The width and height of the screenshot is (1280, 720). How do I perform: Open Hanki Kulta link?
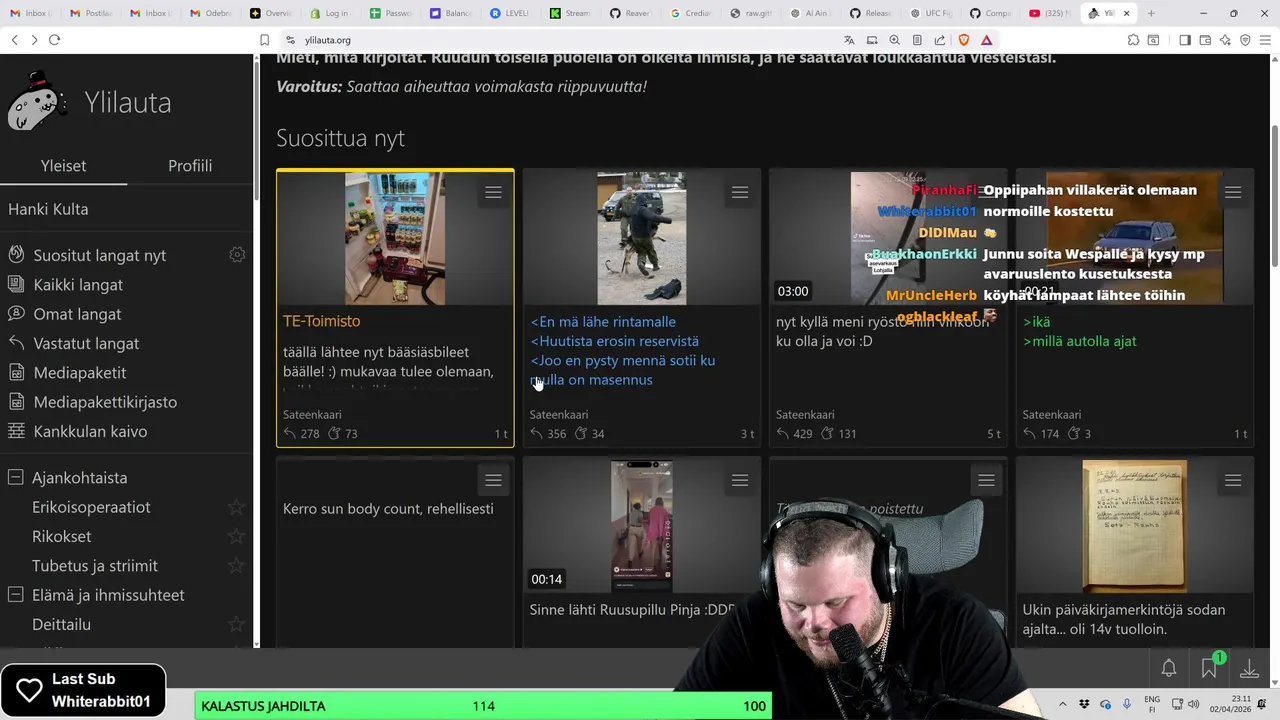click(48, 209)
